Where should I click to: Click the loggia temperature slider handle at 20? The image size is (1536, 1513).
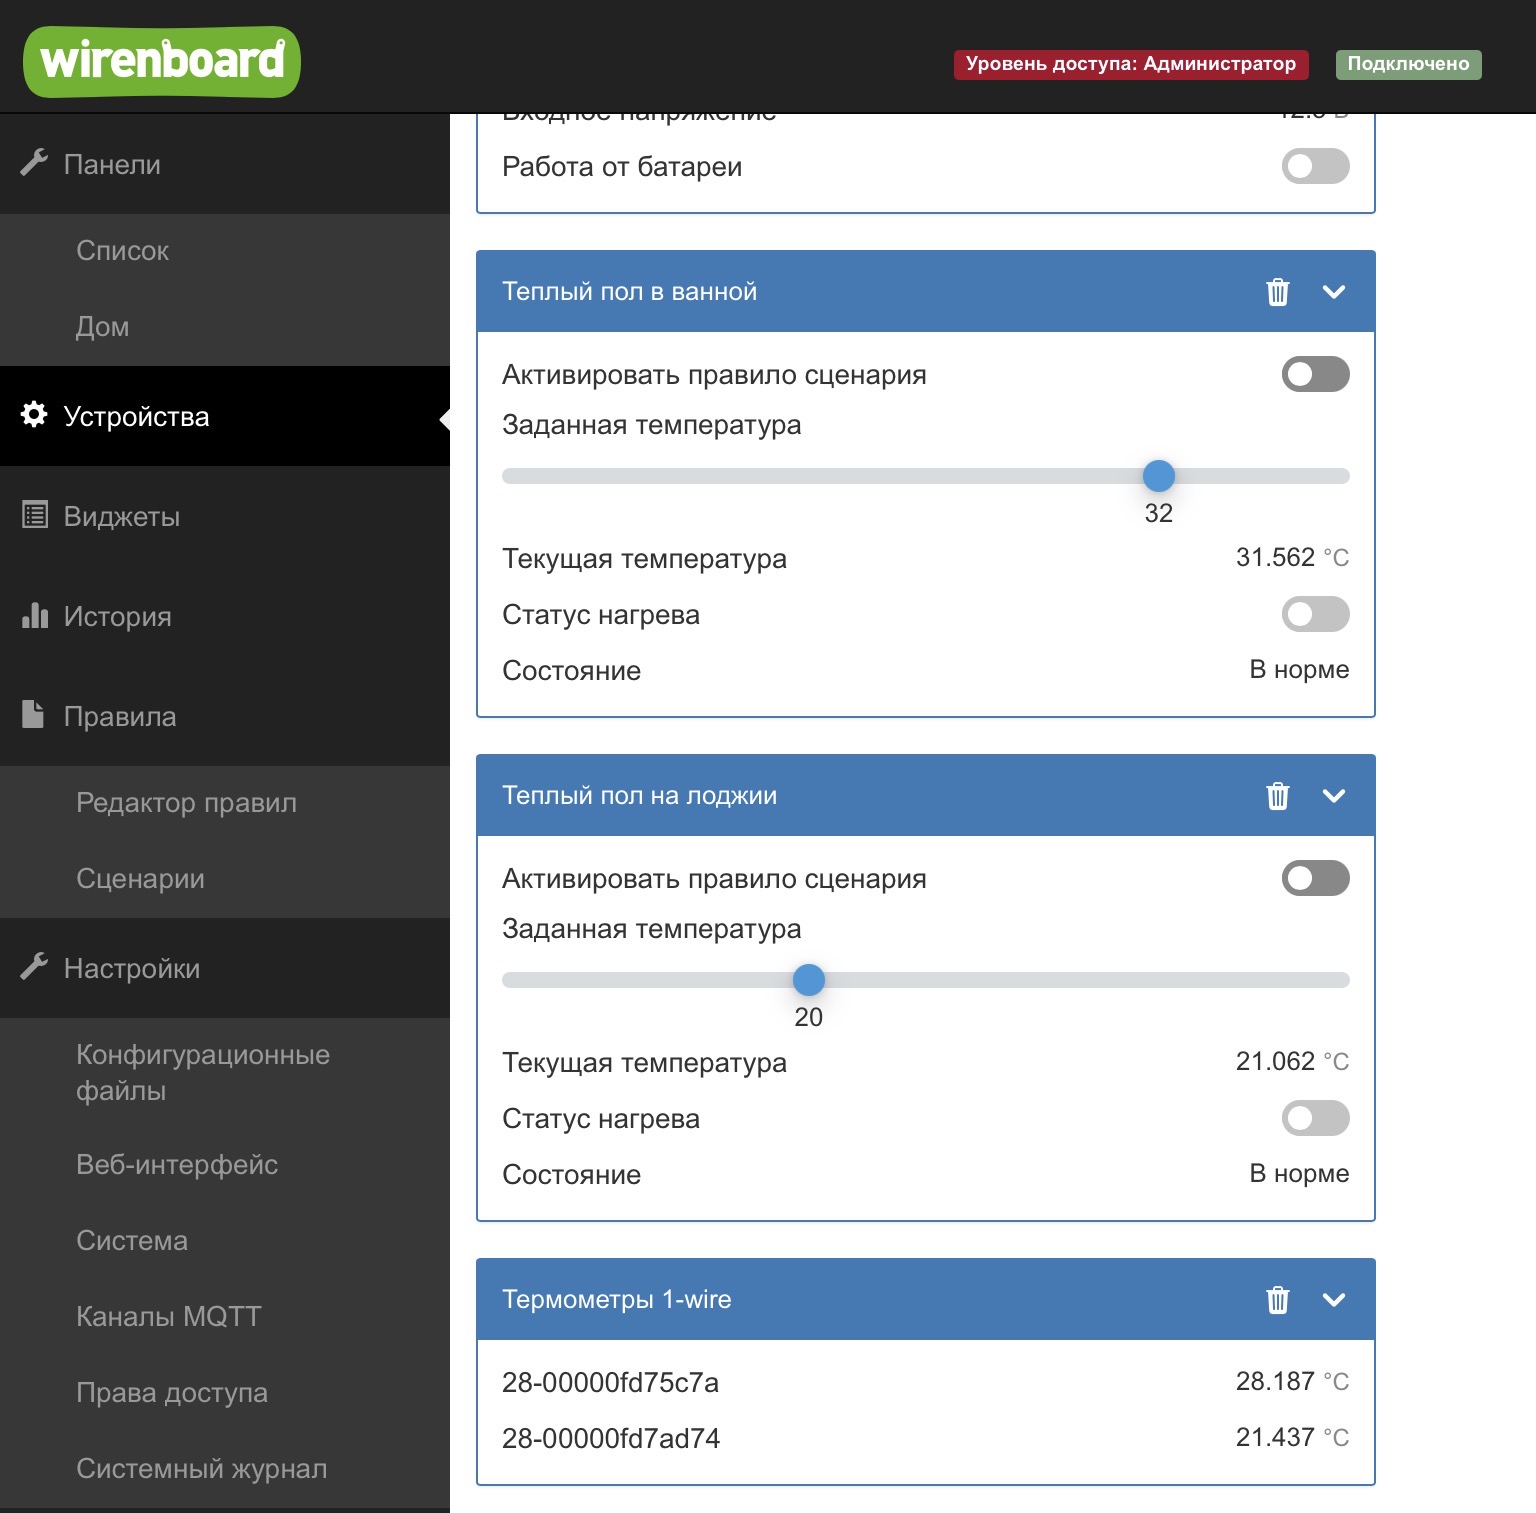click(808, 980)
